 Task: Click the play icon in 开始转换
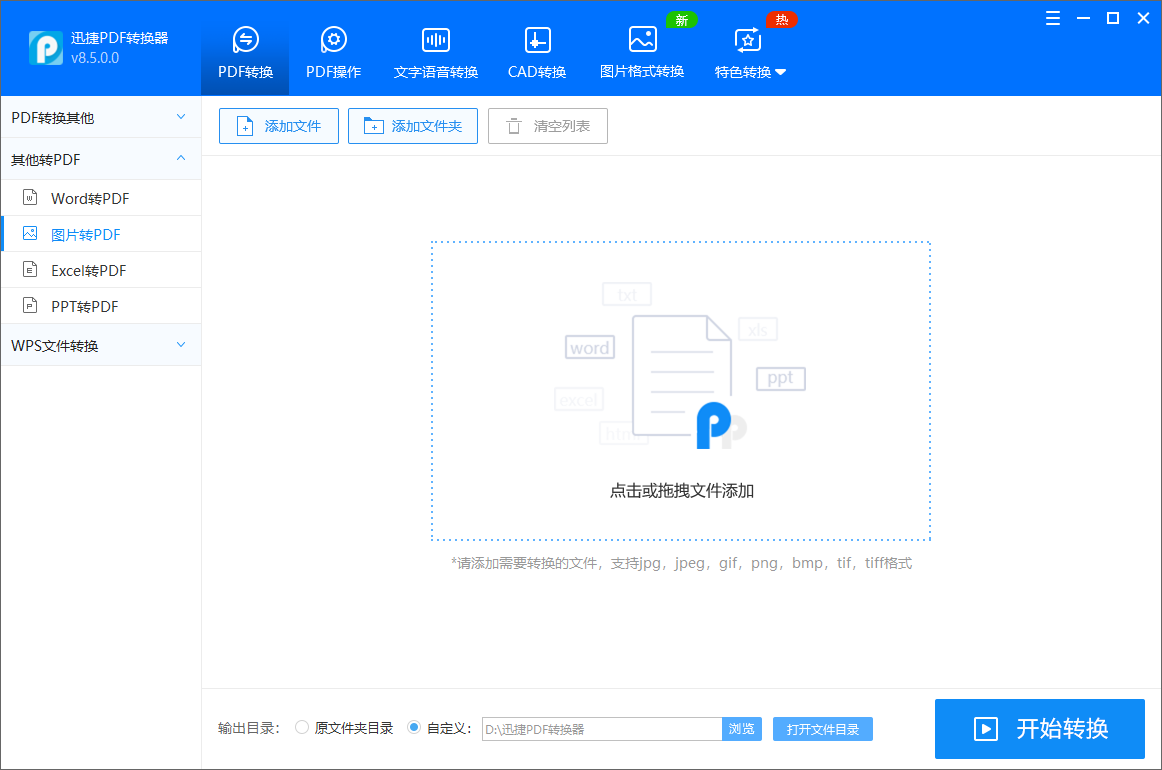click(x=985, y=728)
